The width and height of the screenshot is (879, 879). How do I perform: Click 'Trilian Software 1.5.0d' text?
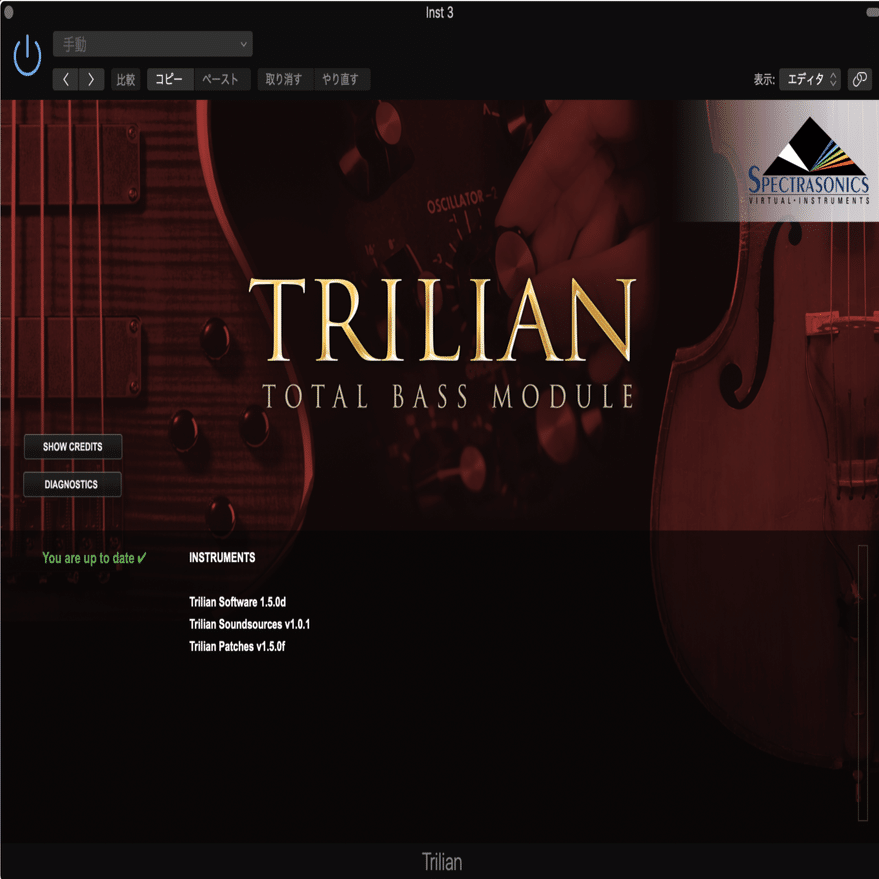click(237, 602)
